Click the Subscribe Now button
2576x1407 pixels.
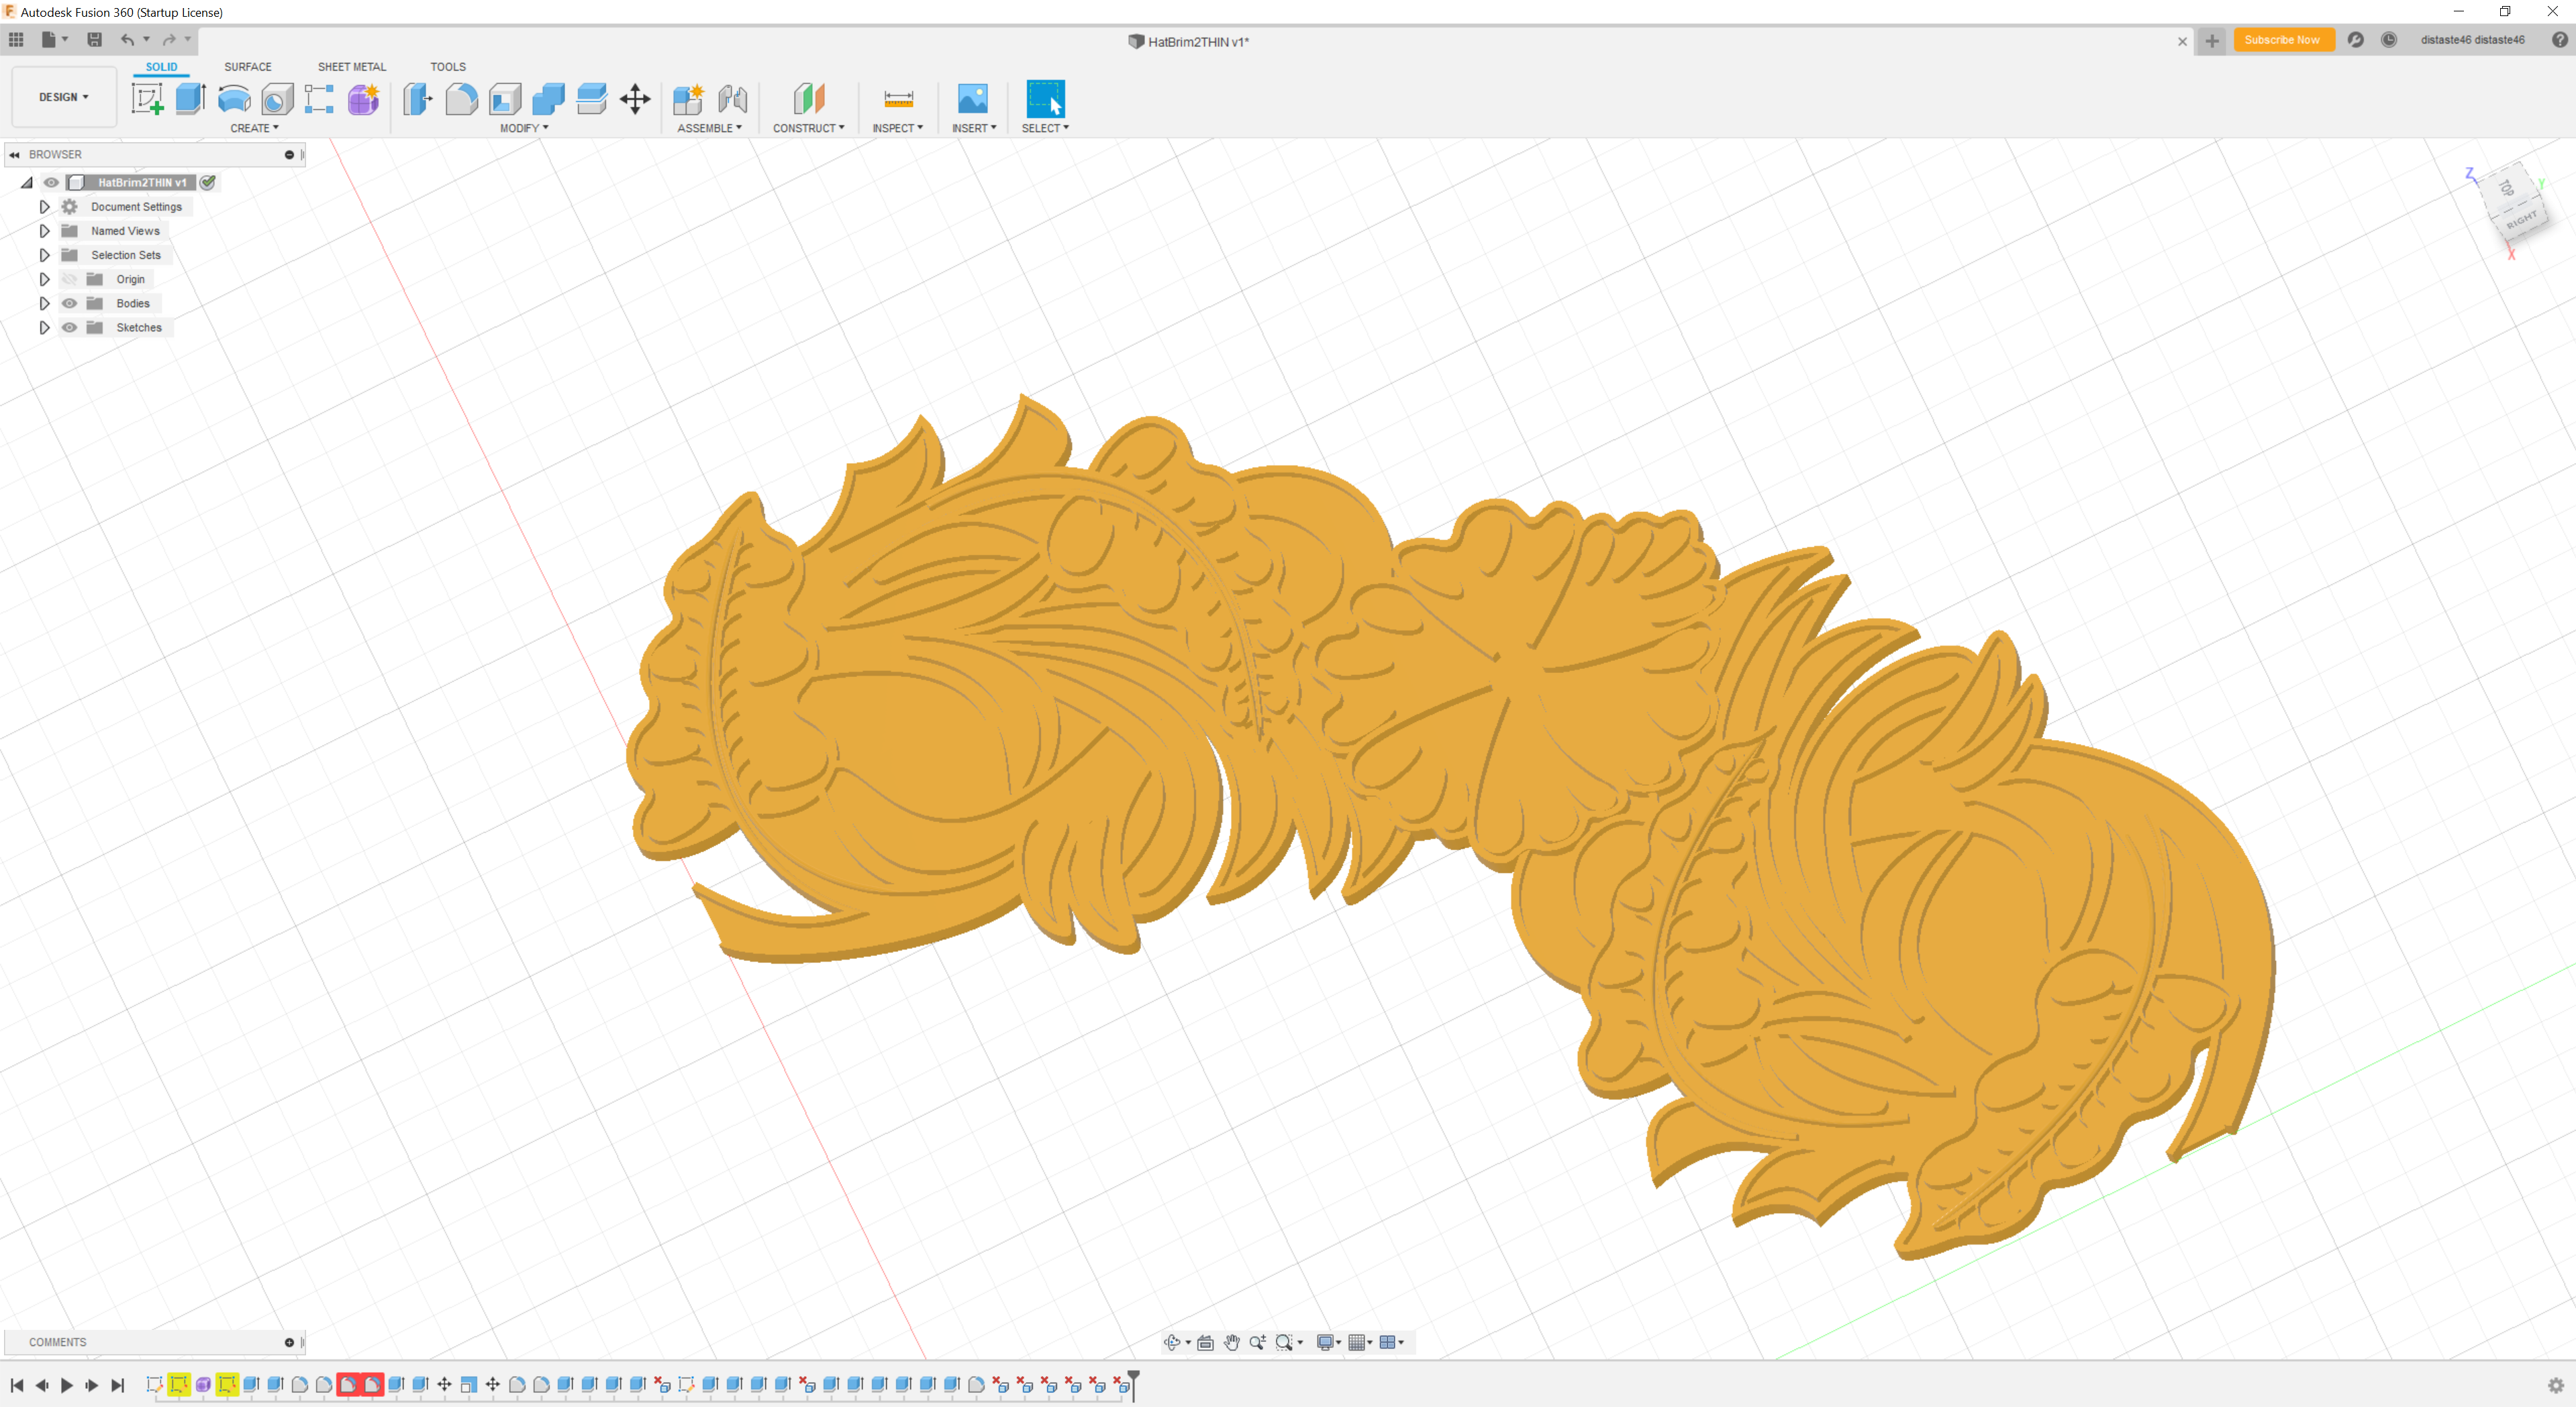(2282, 40)
